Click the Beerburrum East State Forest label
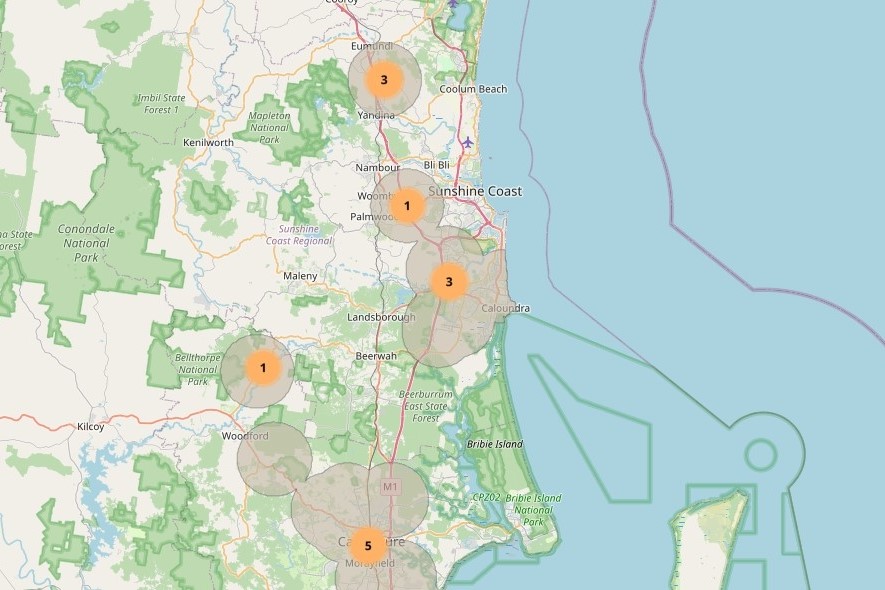Viewport: 885px width, 590px height. point(425,406)
